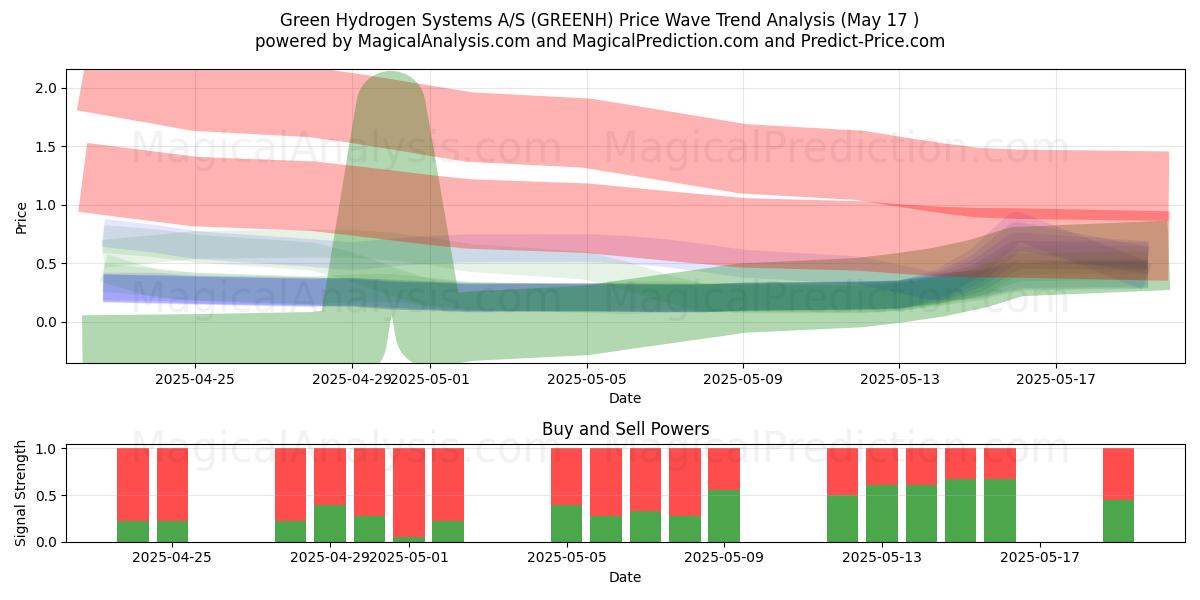Click the 2.0 tick on the Price axis
1200x600 pixels.
[x=47, y=88]
